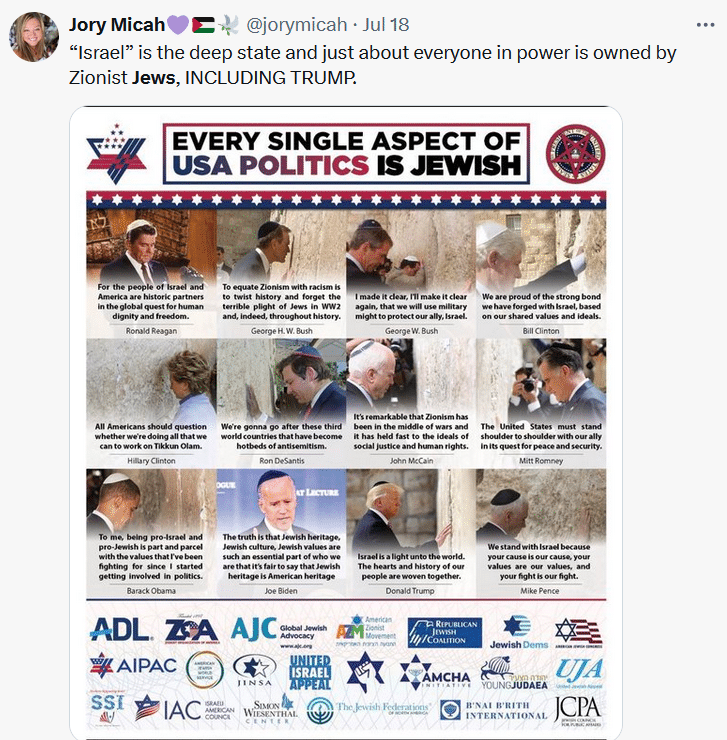Click the round red seal at image top right
The image size is (727, 740).
[575, 154]
